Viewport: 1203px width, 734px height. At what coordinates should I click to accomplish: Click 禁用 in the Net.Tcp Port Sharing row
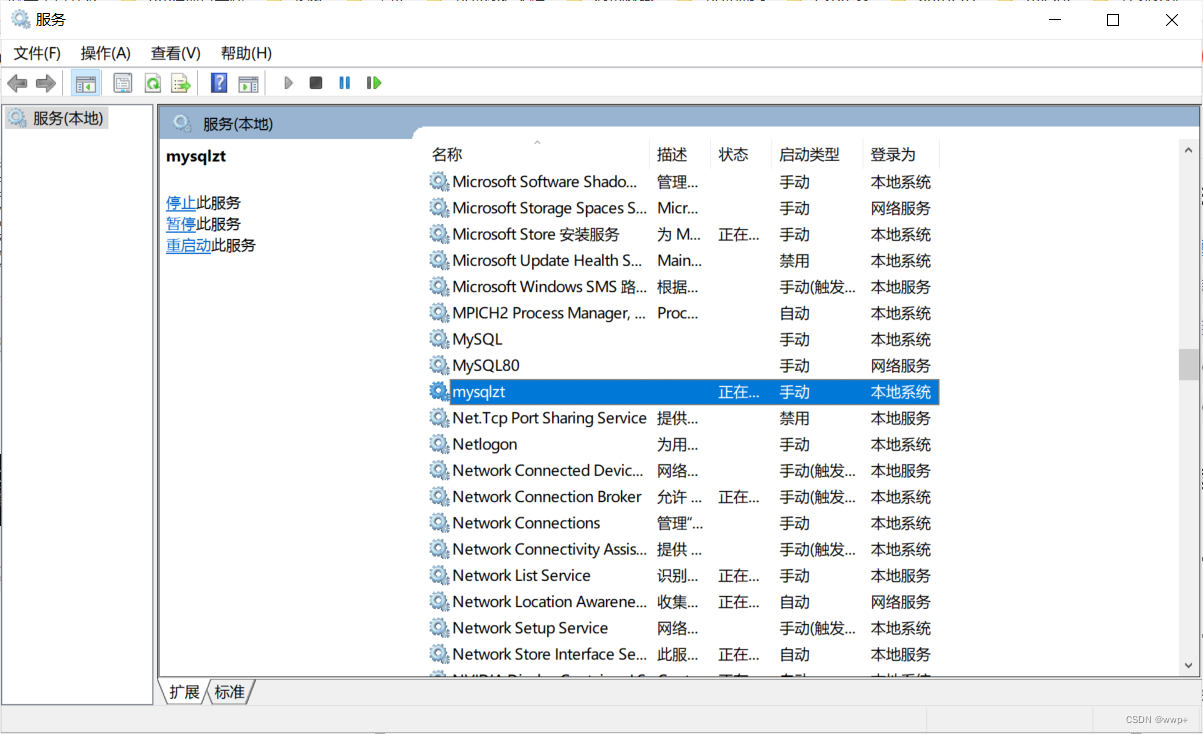[x=794, y=418]
